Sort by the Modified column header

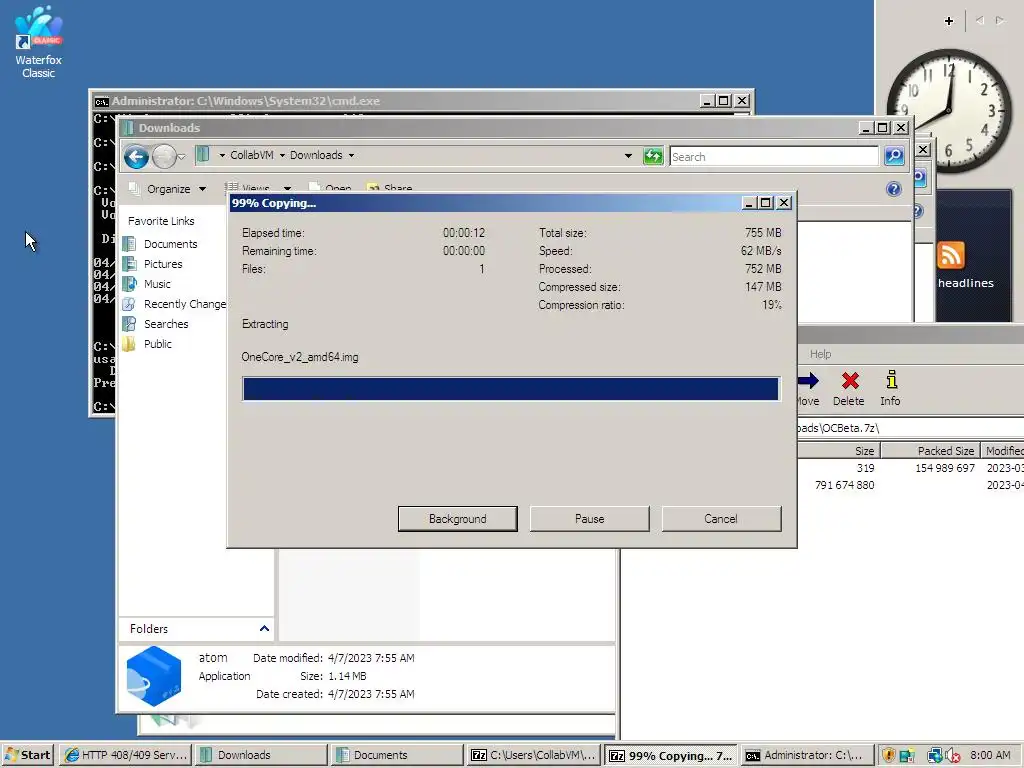click(x=1003, y=451)
